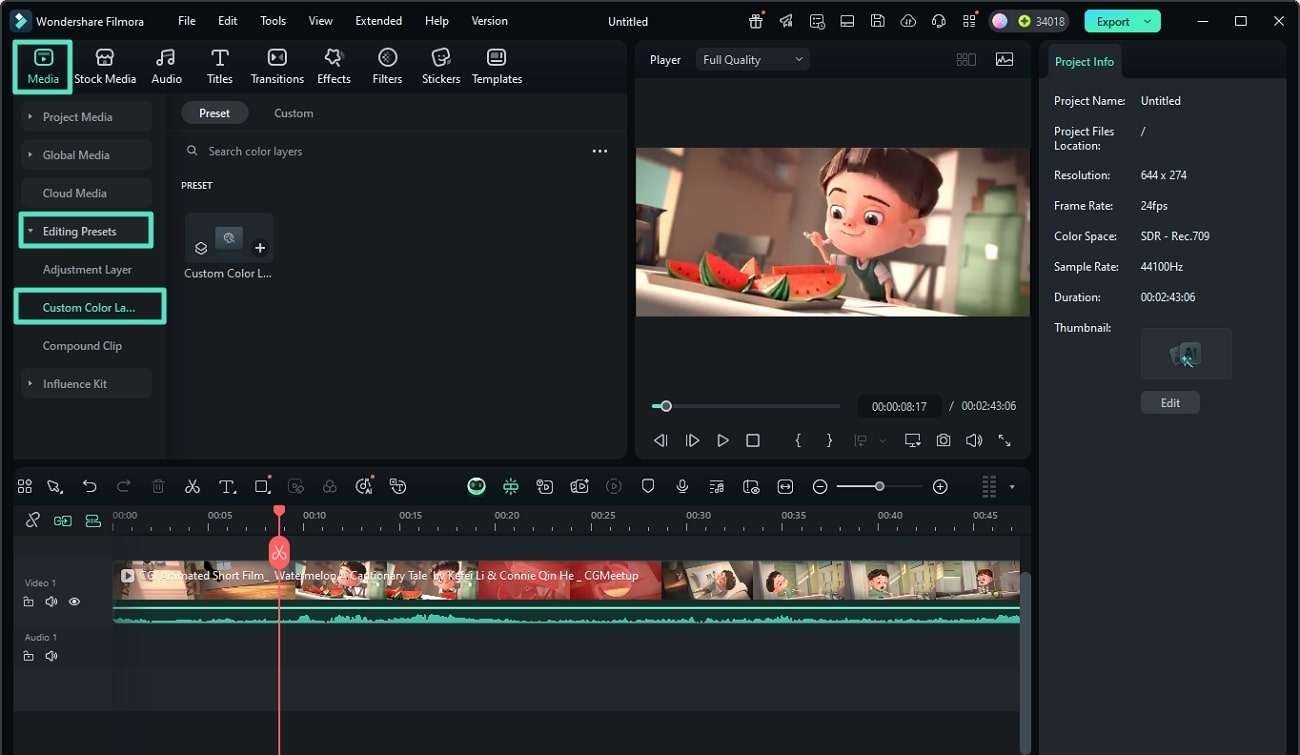
Task: Click the paper plane share icon
Action: tap(787, 21)
